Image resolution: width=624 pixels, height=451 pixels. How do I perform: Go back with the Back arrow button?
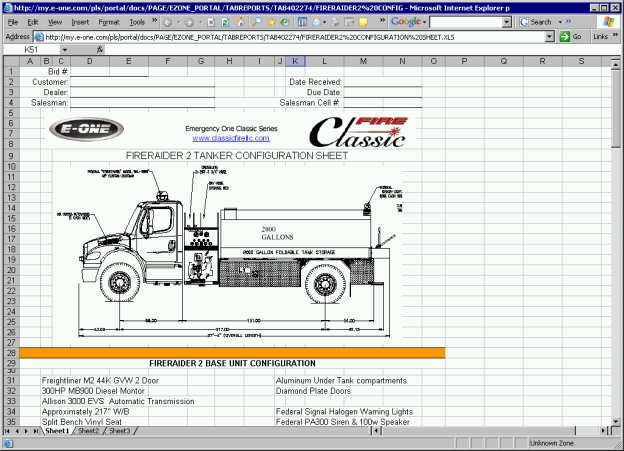coord(168,22)
